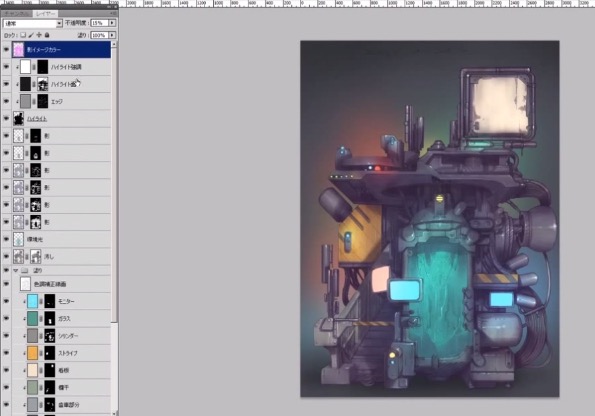Select the 環境光 layer name

[x=35, y=240]
